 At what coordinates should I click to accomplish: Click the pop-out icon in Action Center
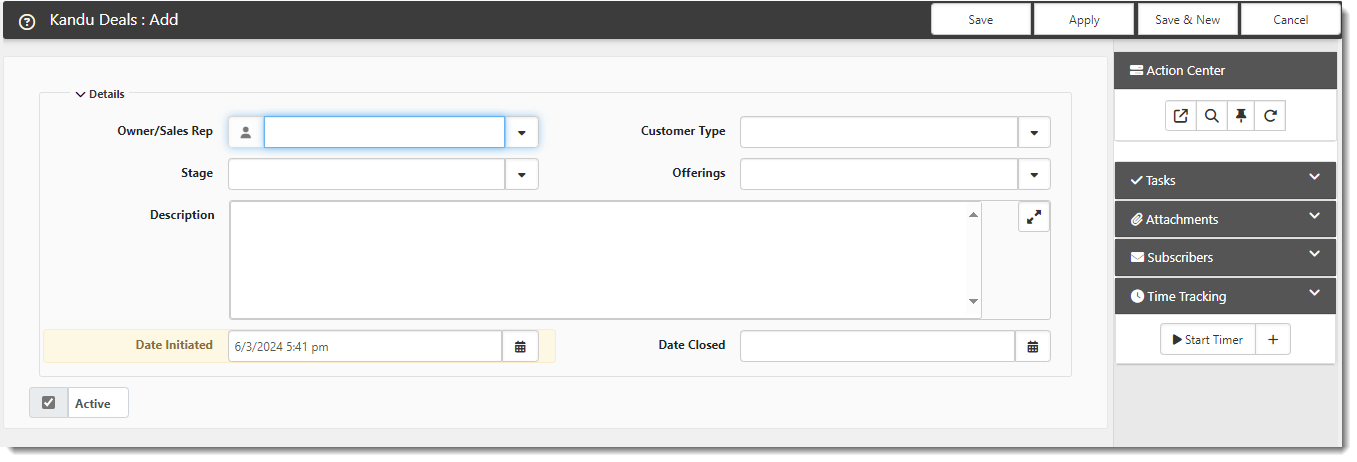[x=1181, y=116]
